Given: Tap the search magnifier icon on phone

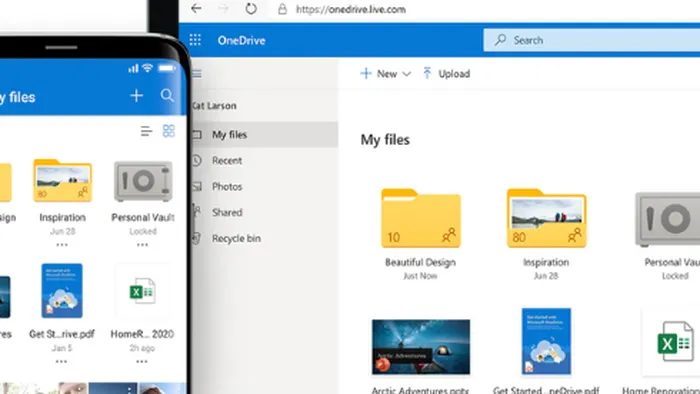Looking at the screenshot, I should [167, 95].
